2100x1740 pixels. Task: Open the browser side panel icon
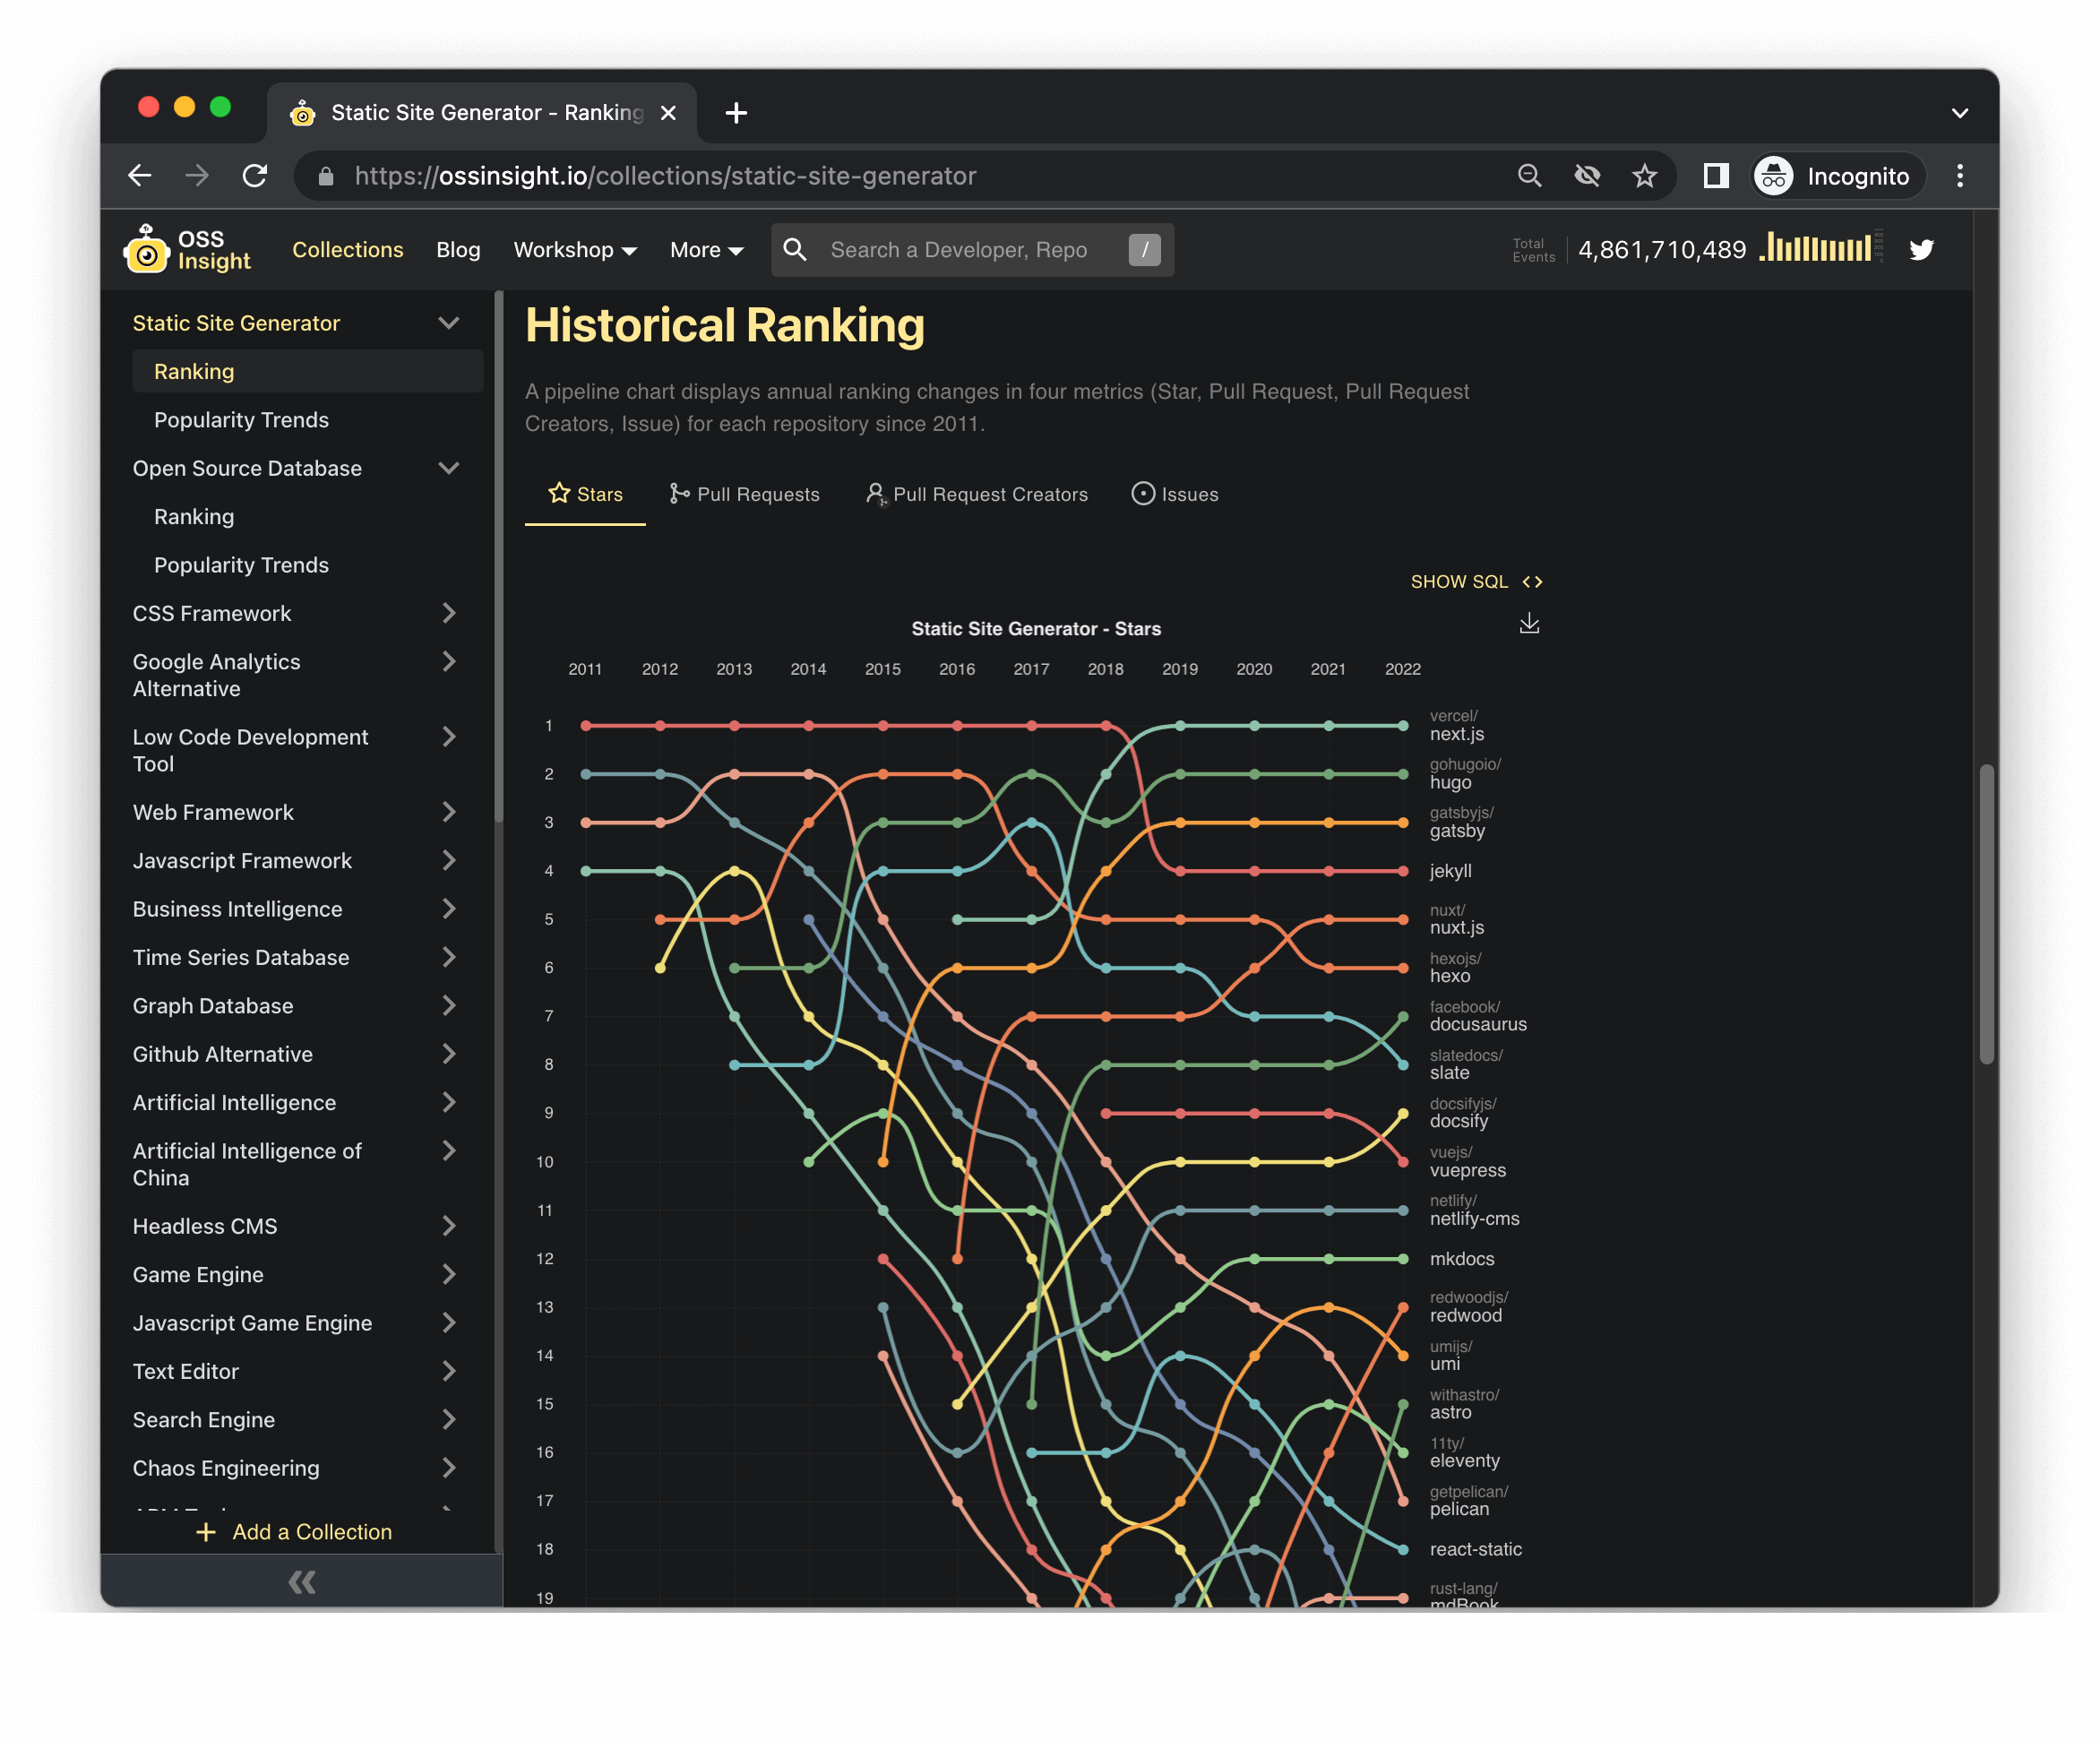1716,176
